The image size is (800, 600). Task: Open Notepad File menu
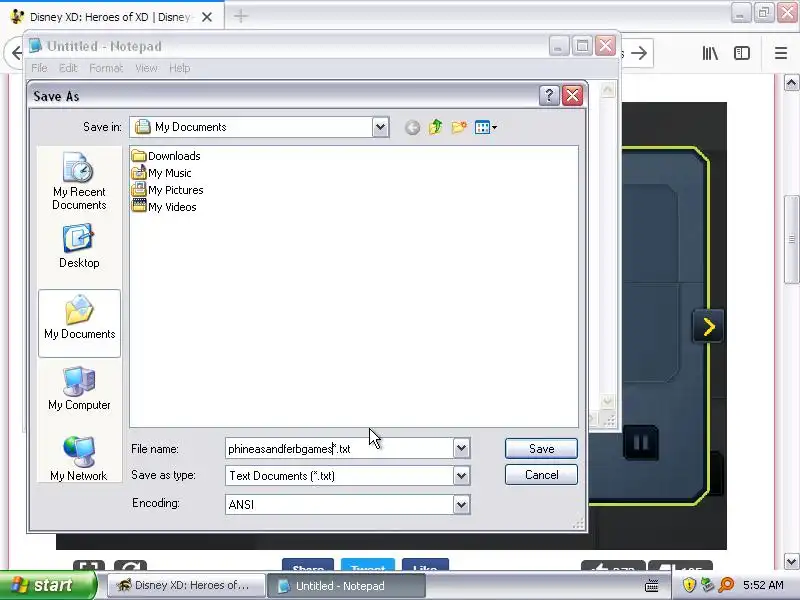tap(39, 68)
